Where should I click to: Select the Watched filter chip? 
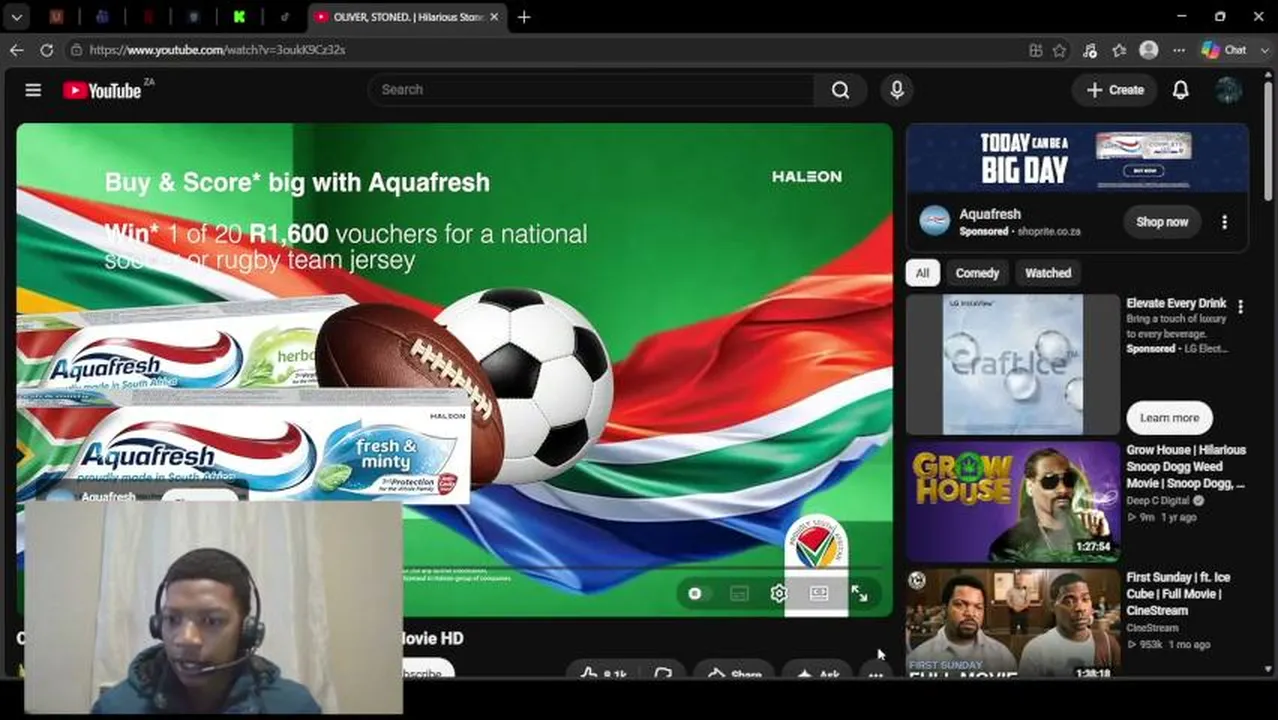1048,273
